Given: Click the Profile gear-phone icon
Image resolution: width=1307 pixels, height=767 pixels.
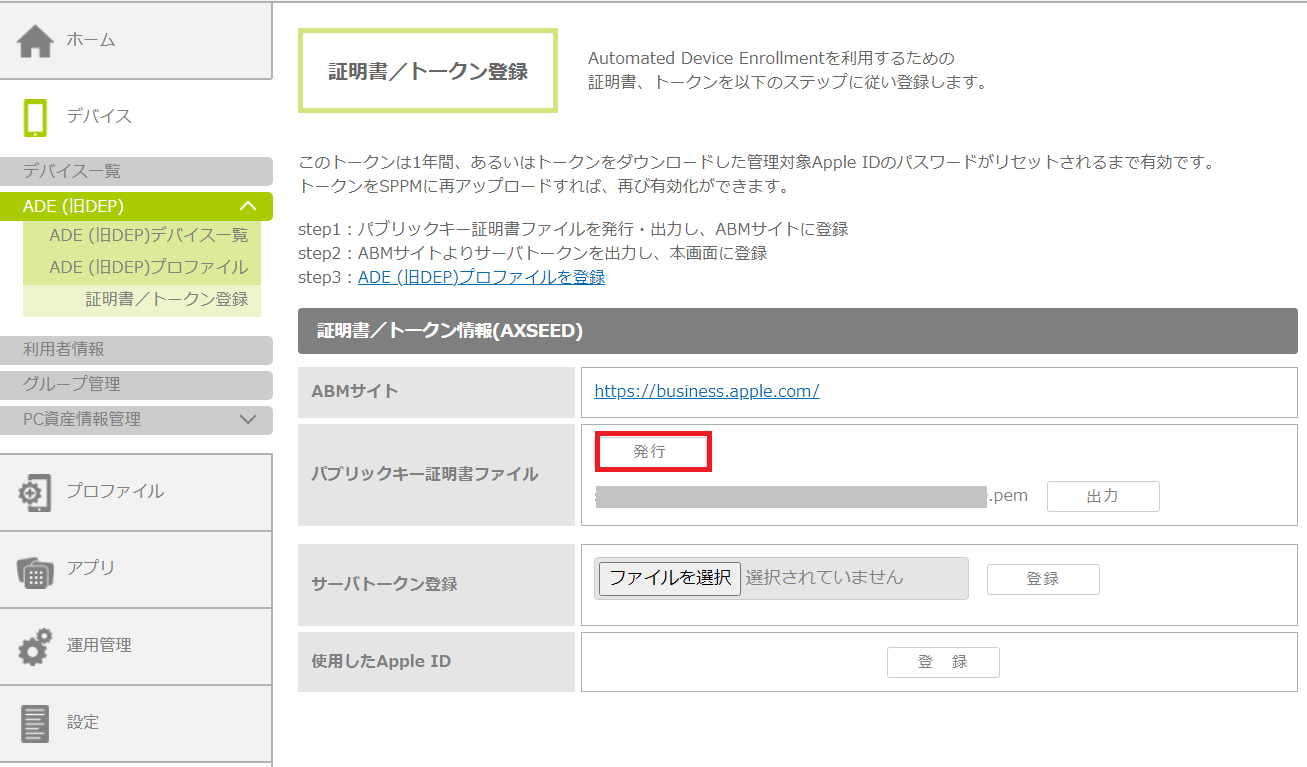Looking at the screenshot, I should [x=35, y=492].
